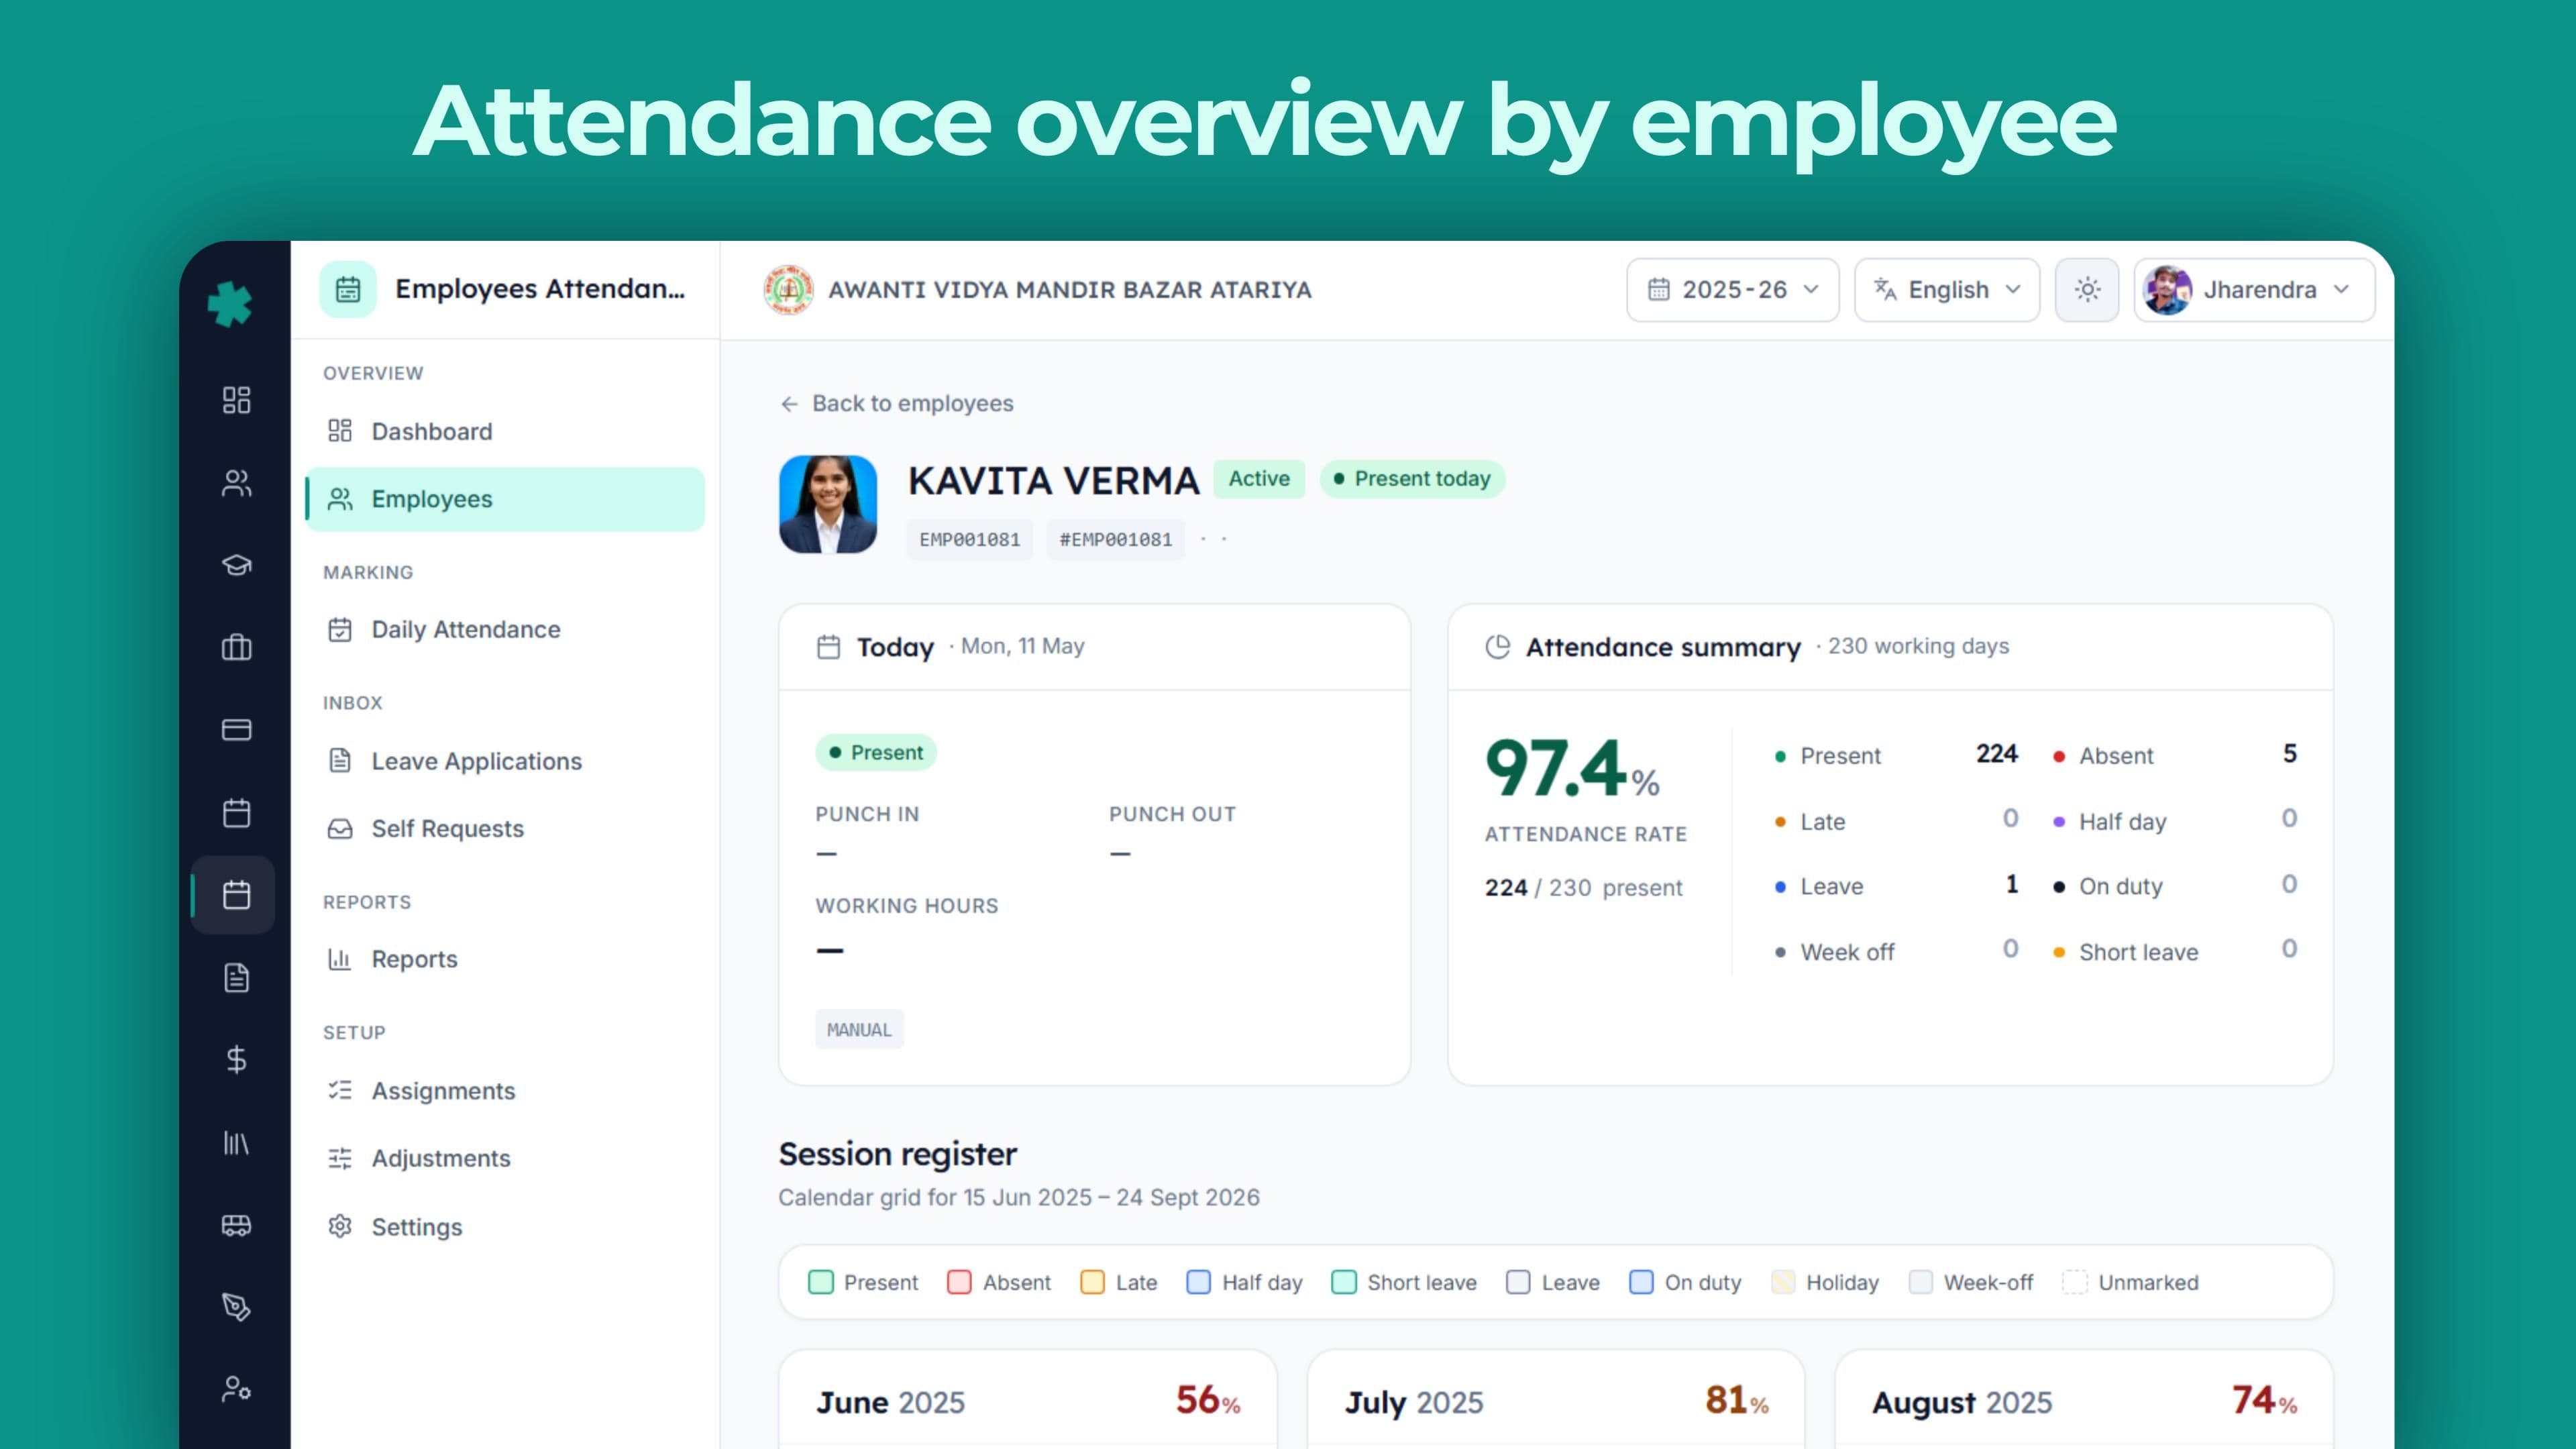Click the 97.4% attendance rate figure

[1572, 768]
